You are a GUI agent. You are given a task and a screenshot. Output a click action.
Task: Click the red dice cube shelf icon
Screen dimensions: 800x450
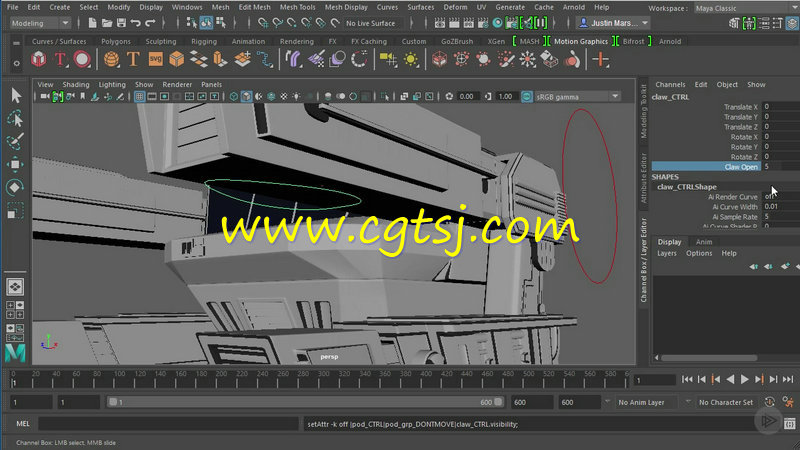point(439,60)
